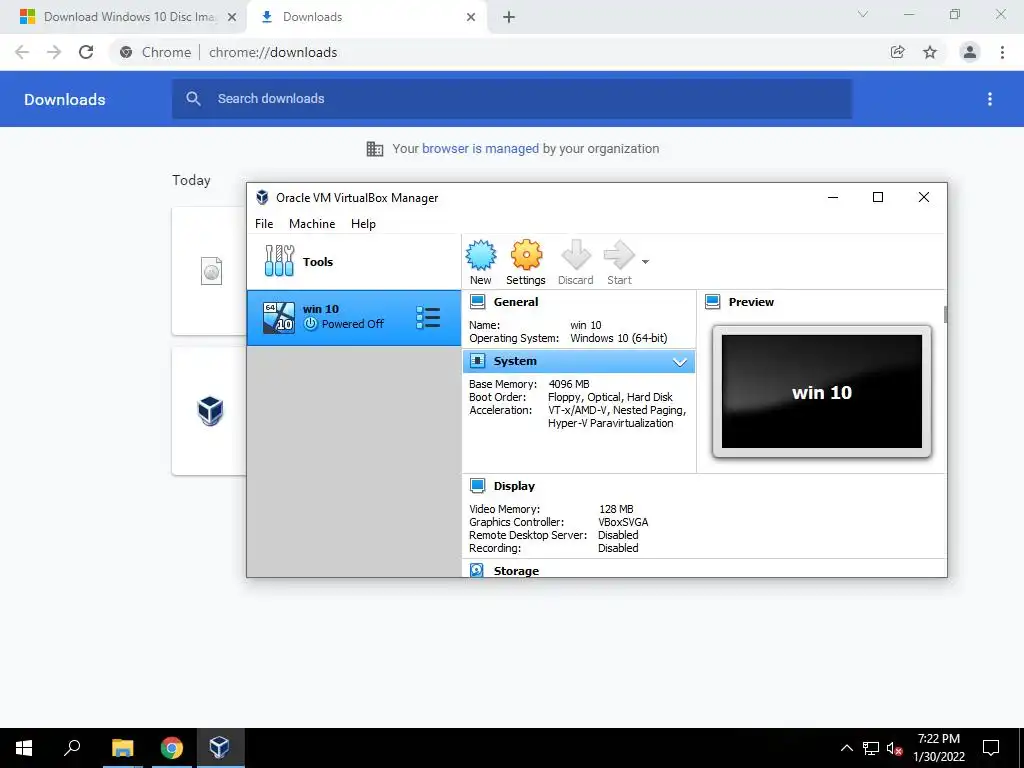
Task: Switch to the Downloads tab in Chrome
Action: pos(366,17)
